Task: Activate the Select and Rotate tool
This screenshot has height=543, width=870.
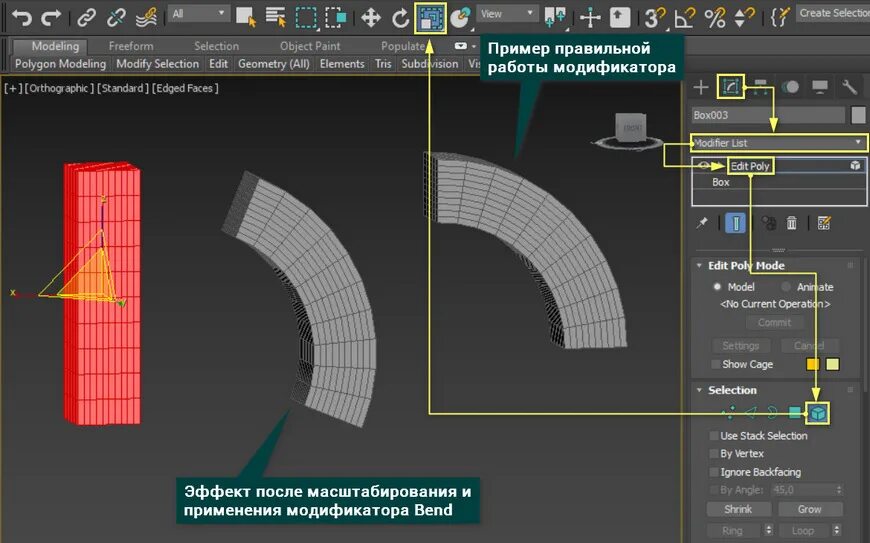Action: [400, 18]
